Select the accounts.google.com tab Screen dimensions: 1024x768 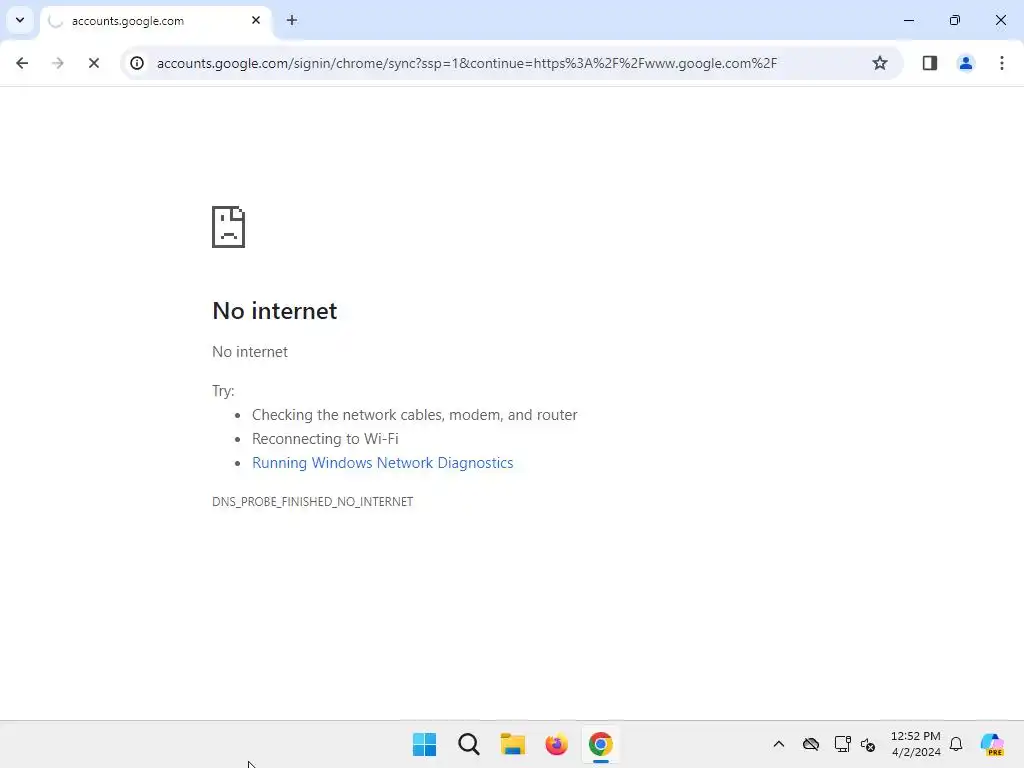[155, 21]
